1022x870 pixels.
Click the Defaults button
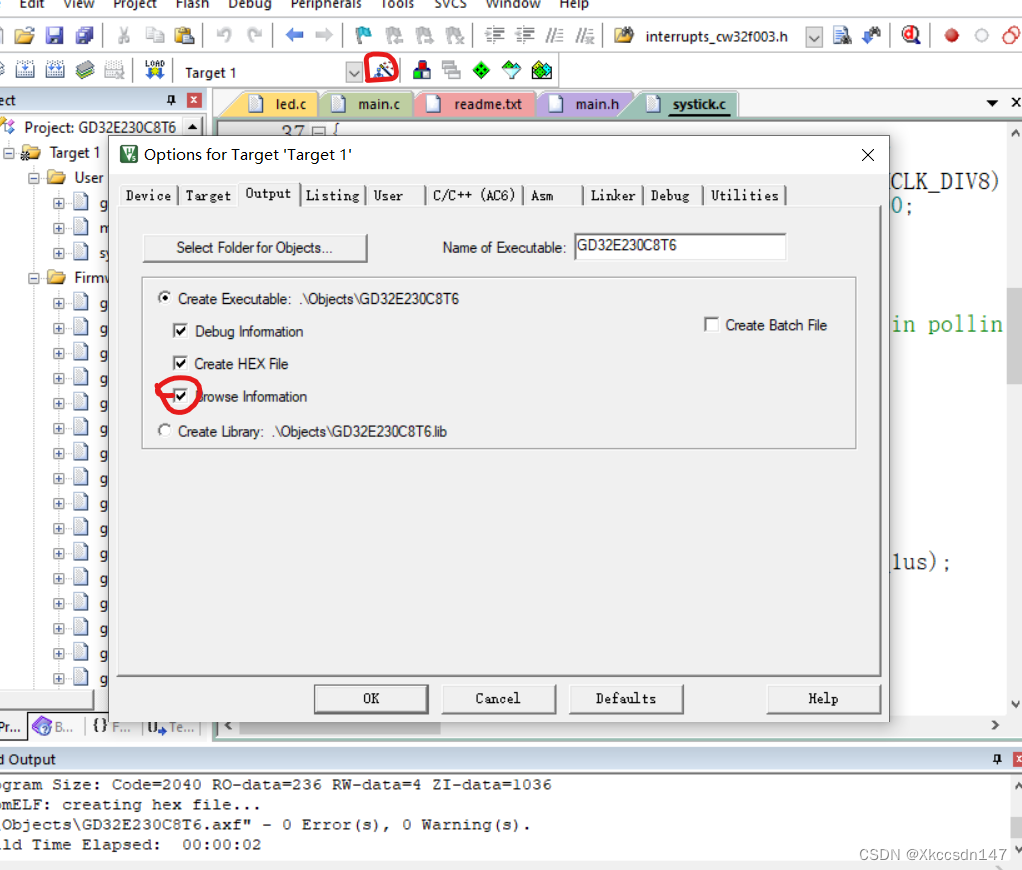point(626,699)
